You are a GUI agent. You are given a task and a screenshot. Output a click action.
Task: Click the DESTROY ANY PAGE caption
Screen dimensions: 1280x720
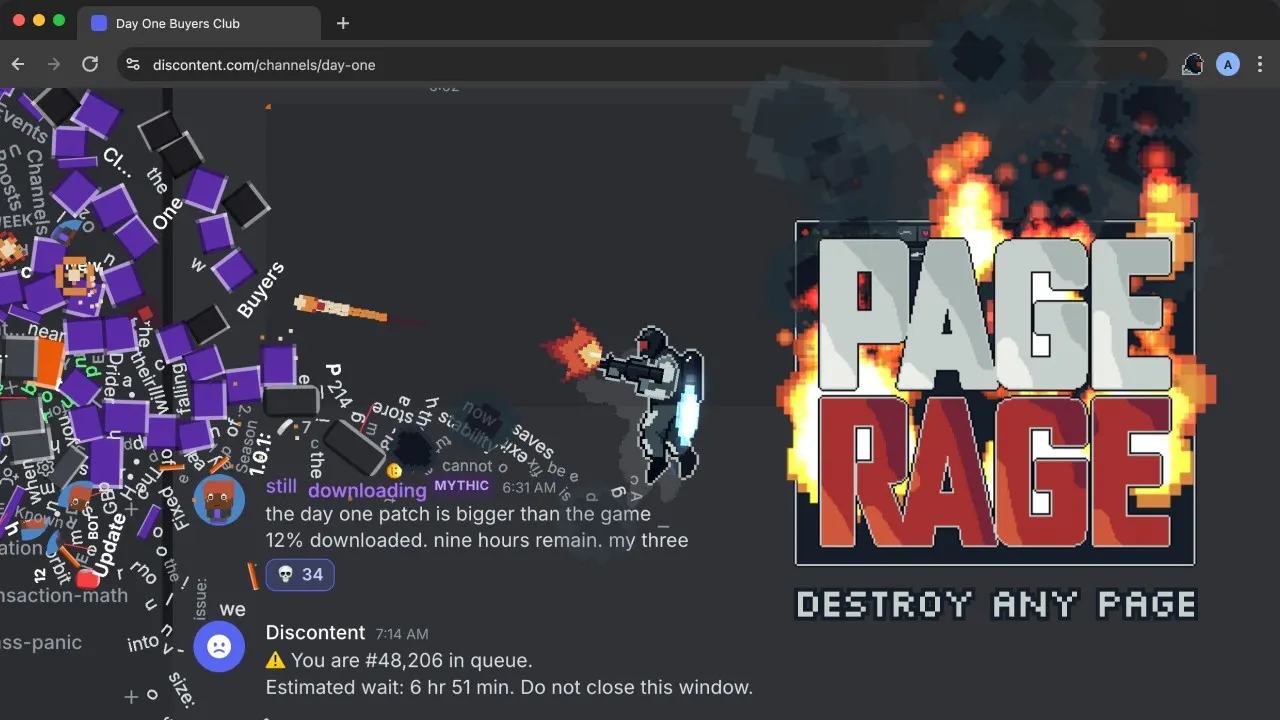[996, 604]
